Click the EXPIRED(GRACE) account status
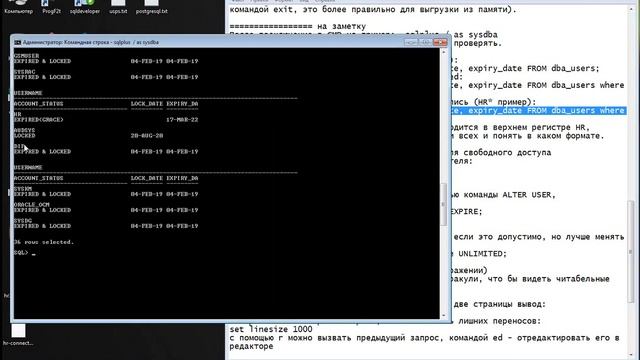This screenshot has height=360, width=640. click(39, 120)
